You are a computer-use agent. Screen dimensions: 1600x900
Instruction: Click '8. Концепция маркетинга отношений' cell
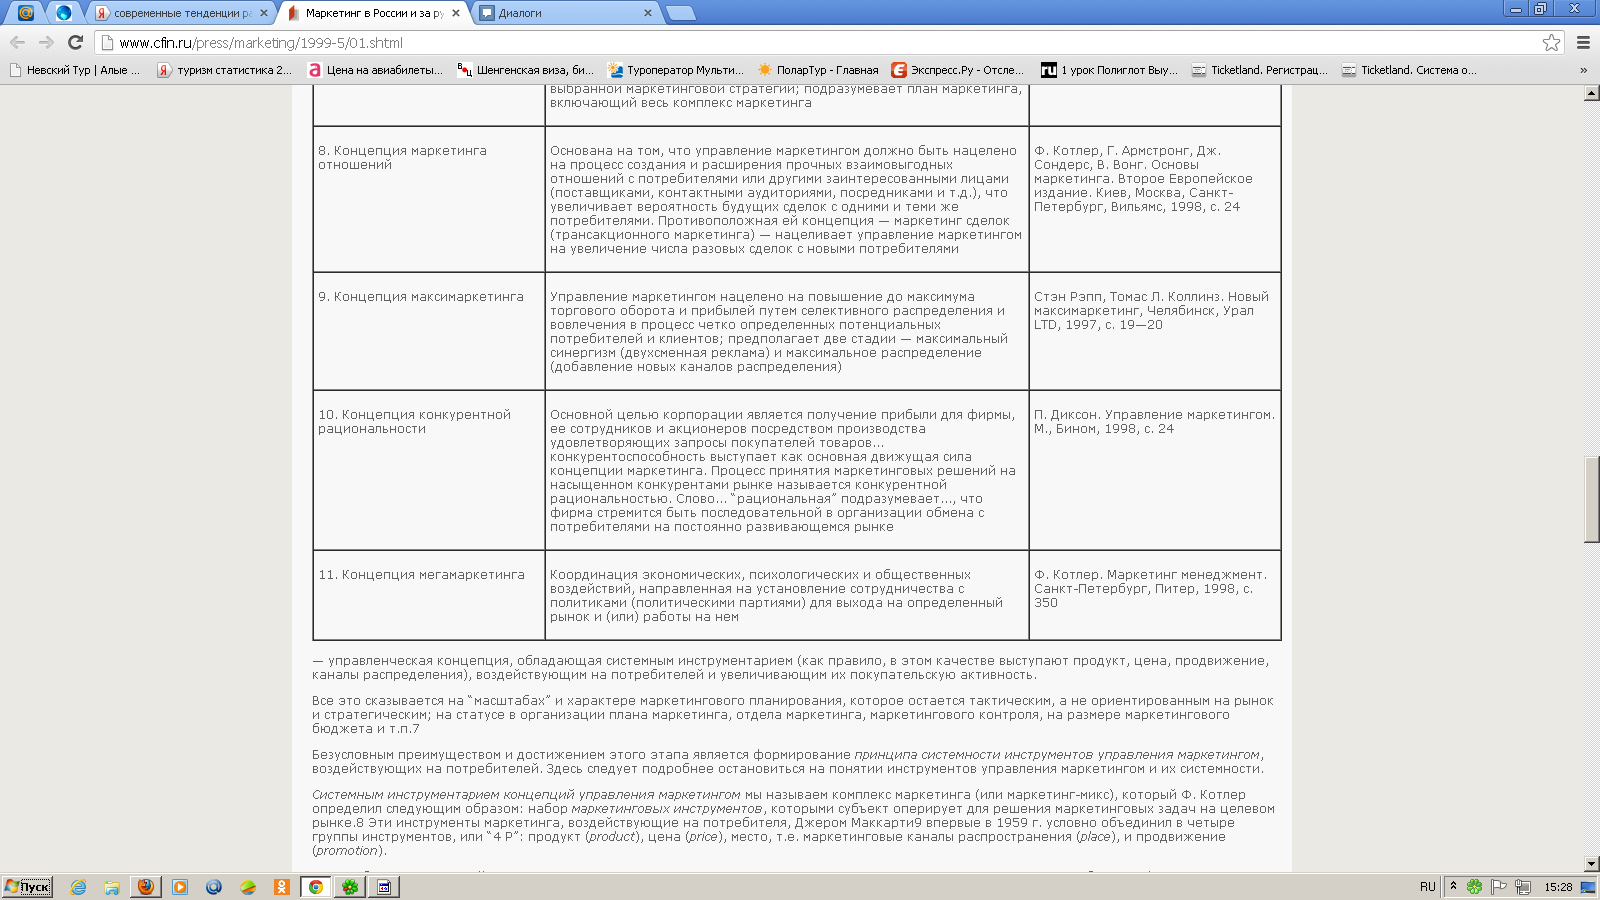(429, 199)
